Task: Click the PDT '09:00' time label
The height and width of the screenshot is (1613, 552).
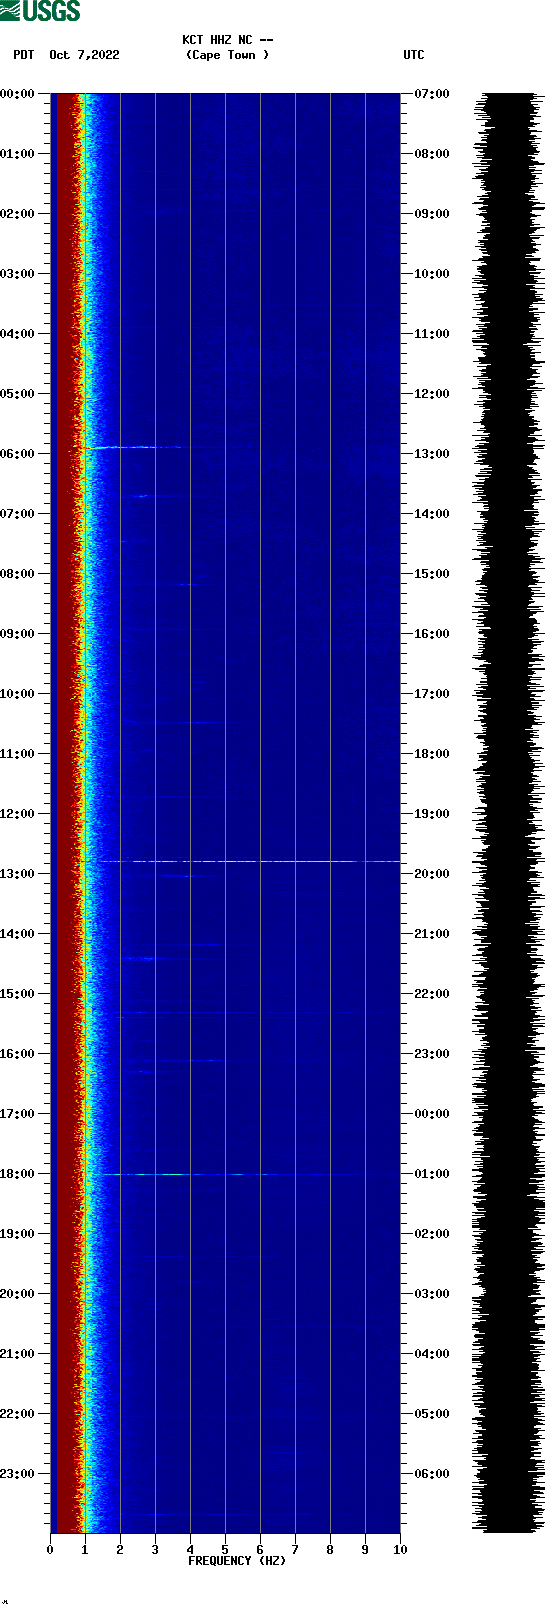Action: point(18,634)
